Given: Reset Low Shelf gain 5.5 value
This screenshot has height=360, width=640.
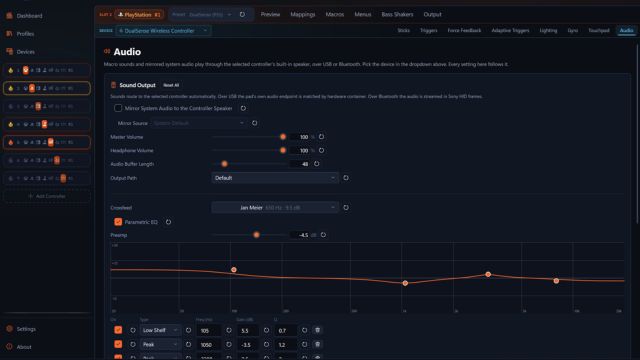Looking at the screenshot, I should click(x=267, y=330).
